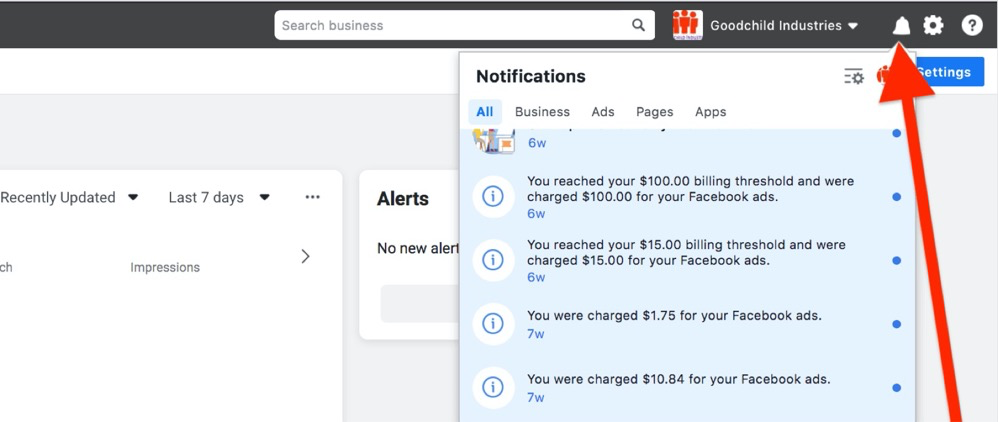Open notification settings filter icon
Viewport: 998px width, 422px height.
(853, 77)
